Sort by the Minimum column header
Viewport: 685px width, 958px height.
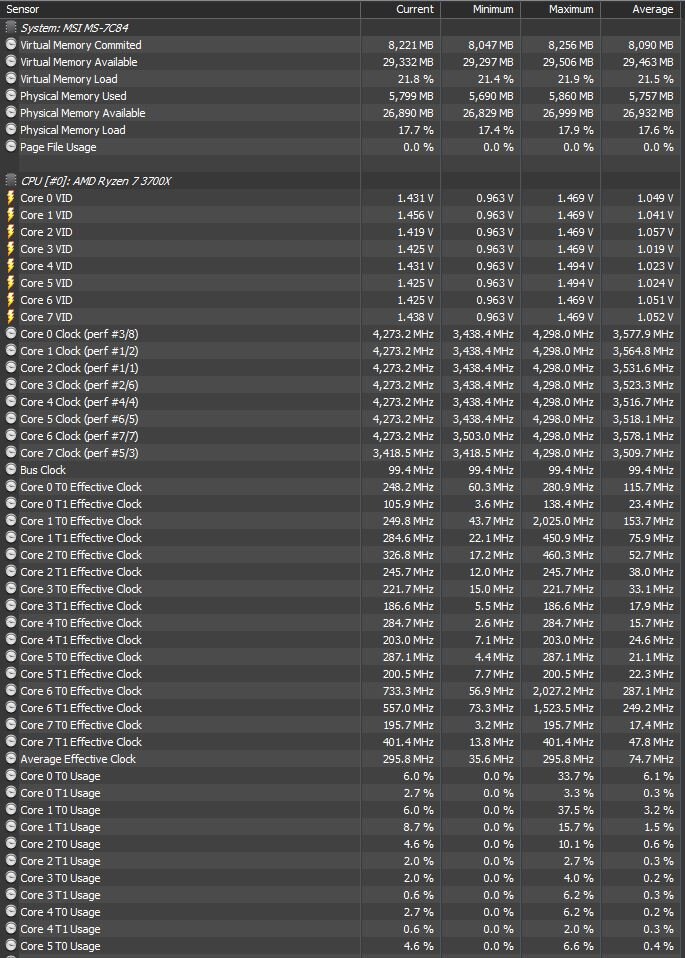click(480, 9)
